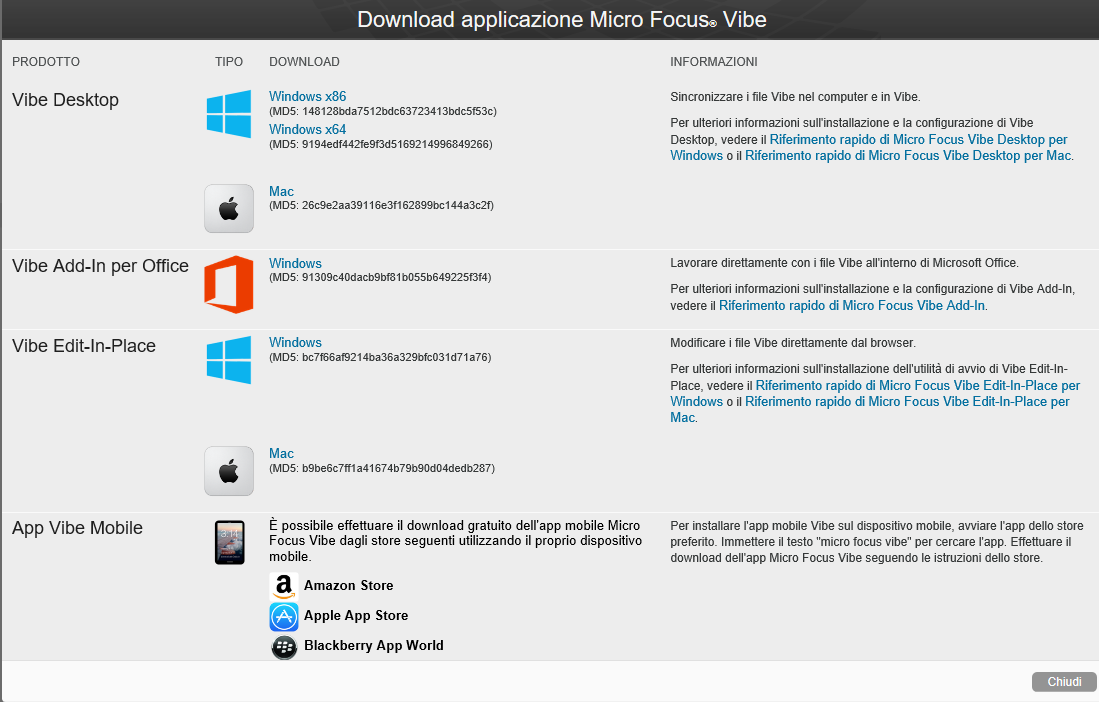The image size is (1099, 702).
Task: Click the Download applicazione Micro Focus Vibe title
Action: [x=561, y=20]
